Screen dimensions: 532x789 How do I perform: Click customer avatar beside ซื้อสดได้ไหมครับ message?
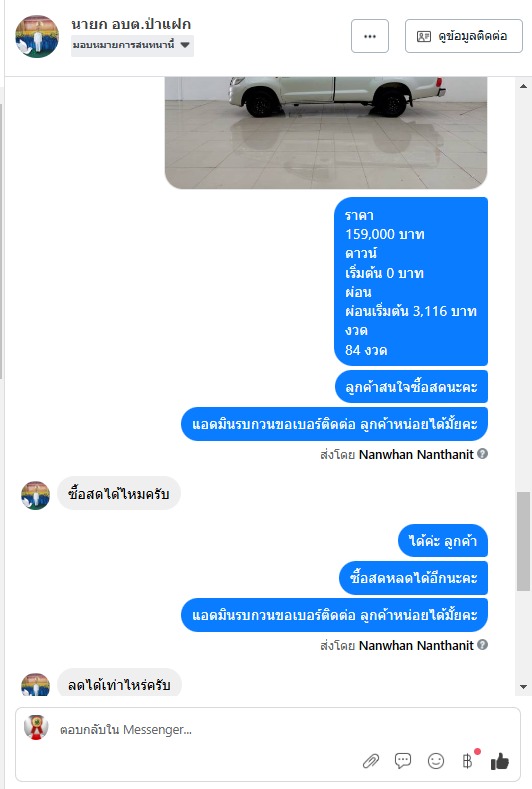(35, 495)
